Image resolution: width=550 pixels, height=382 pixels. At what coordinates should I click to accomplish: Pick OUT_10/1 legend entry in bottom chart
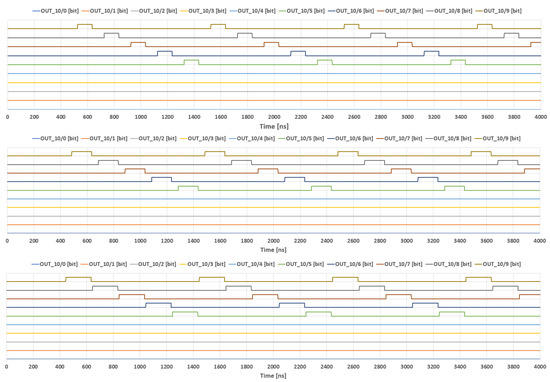104,264
